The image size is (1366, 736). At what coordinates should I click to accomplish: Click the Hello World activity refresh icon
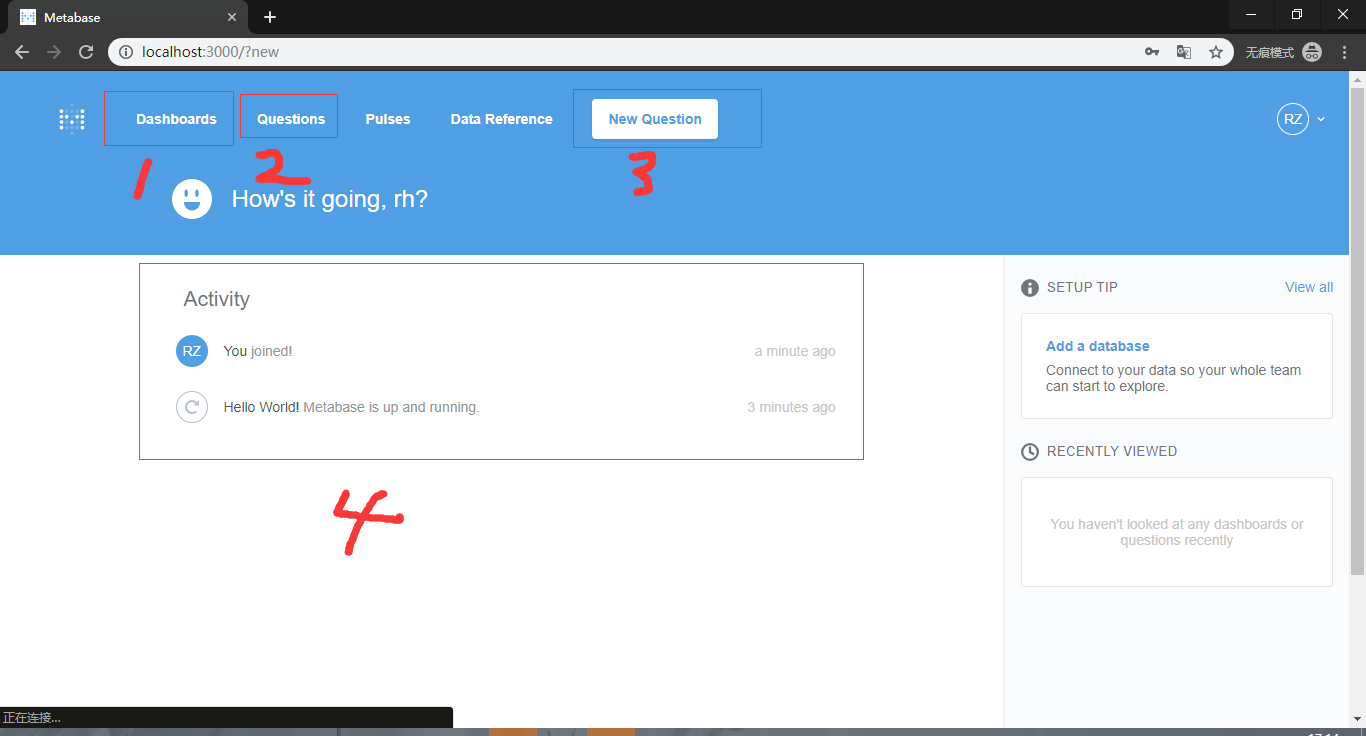[x=192, y=407]
